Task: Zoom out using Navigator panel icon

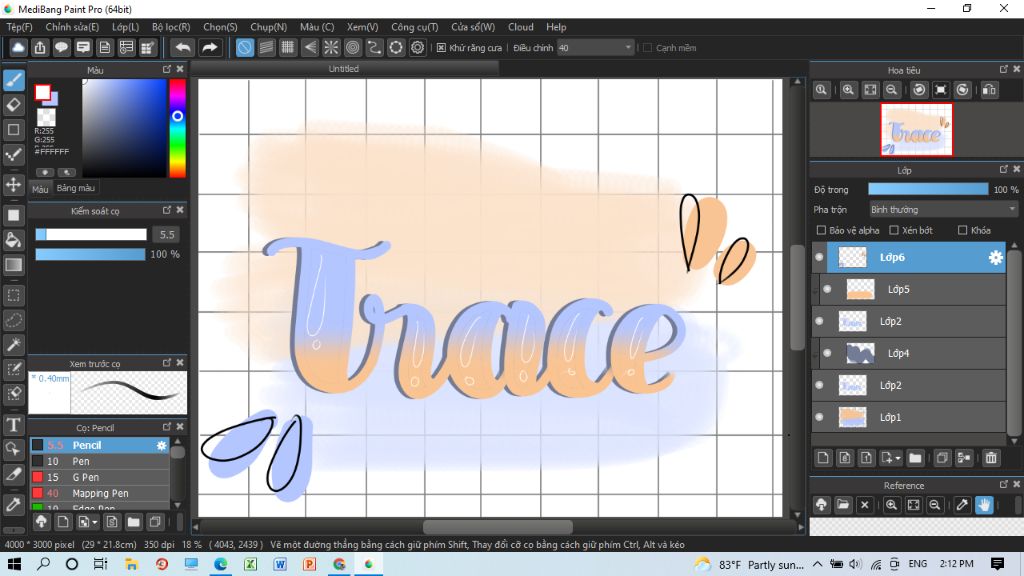Action: (x=891, y=89)
